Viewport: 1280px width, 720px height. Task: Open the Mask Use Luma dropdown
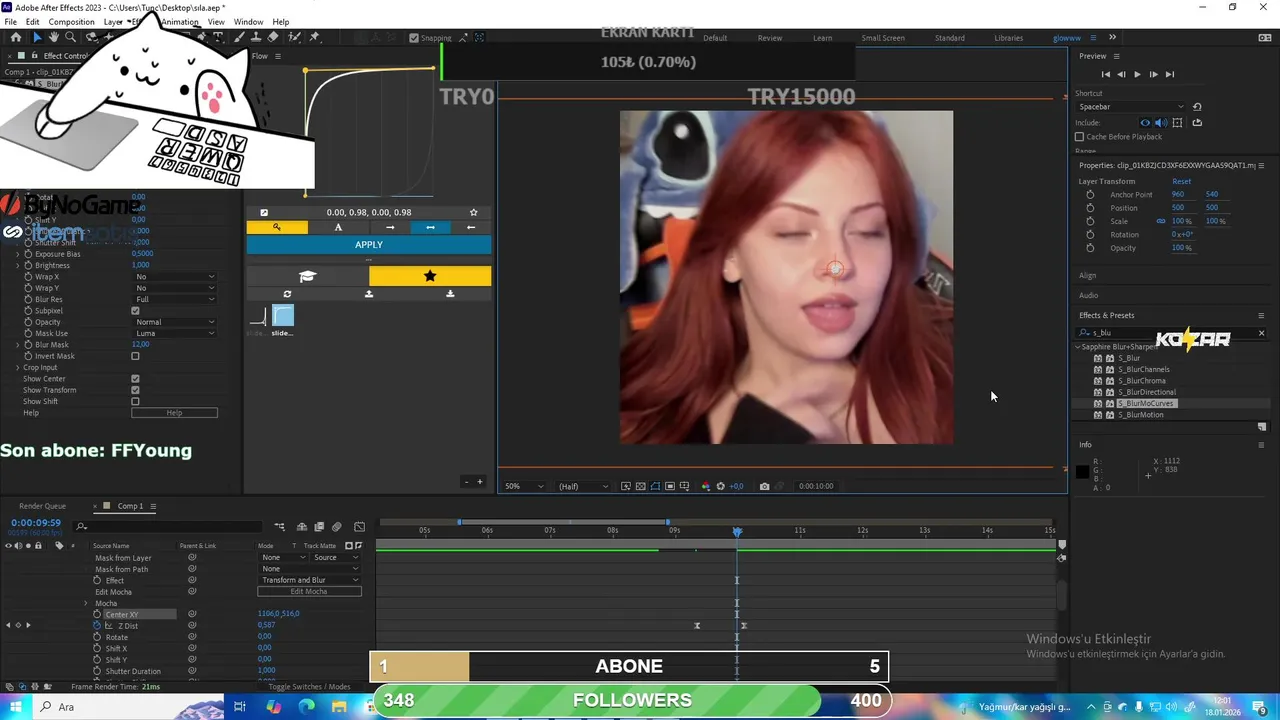(x=175, y=333)
